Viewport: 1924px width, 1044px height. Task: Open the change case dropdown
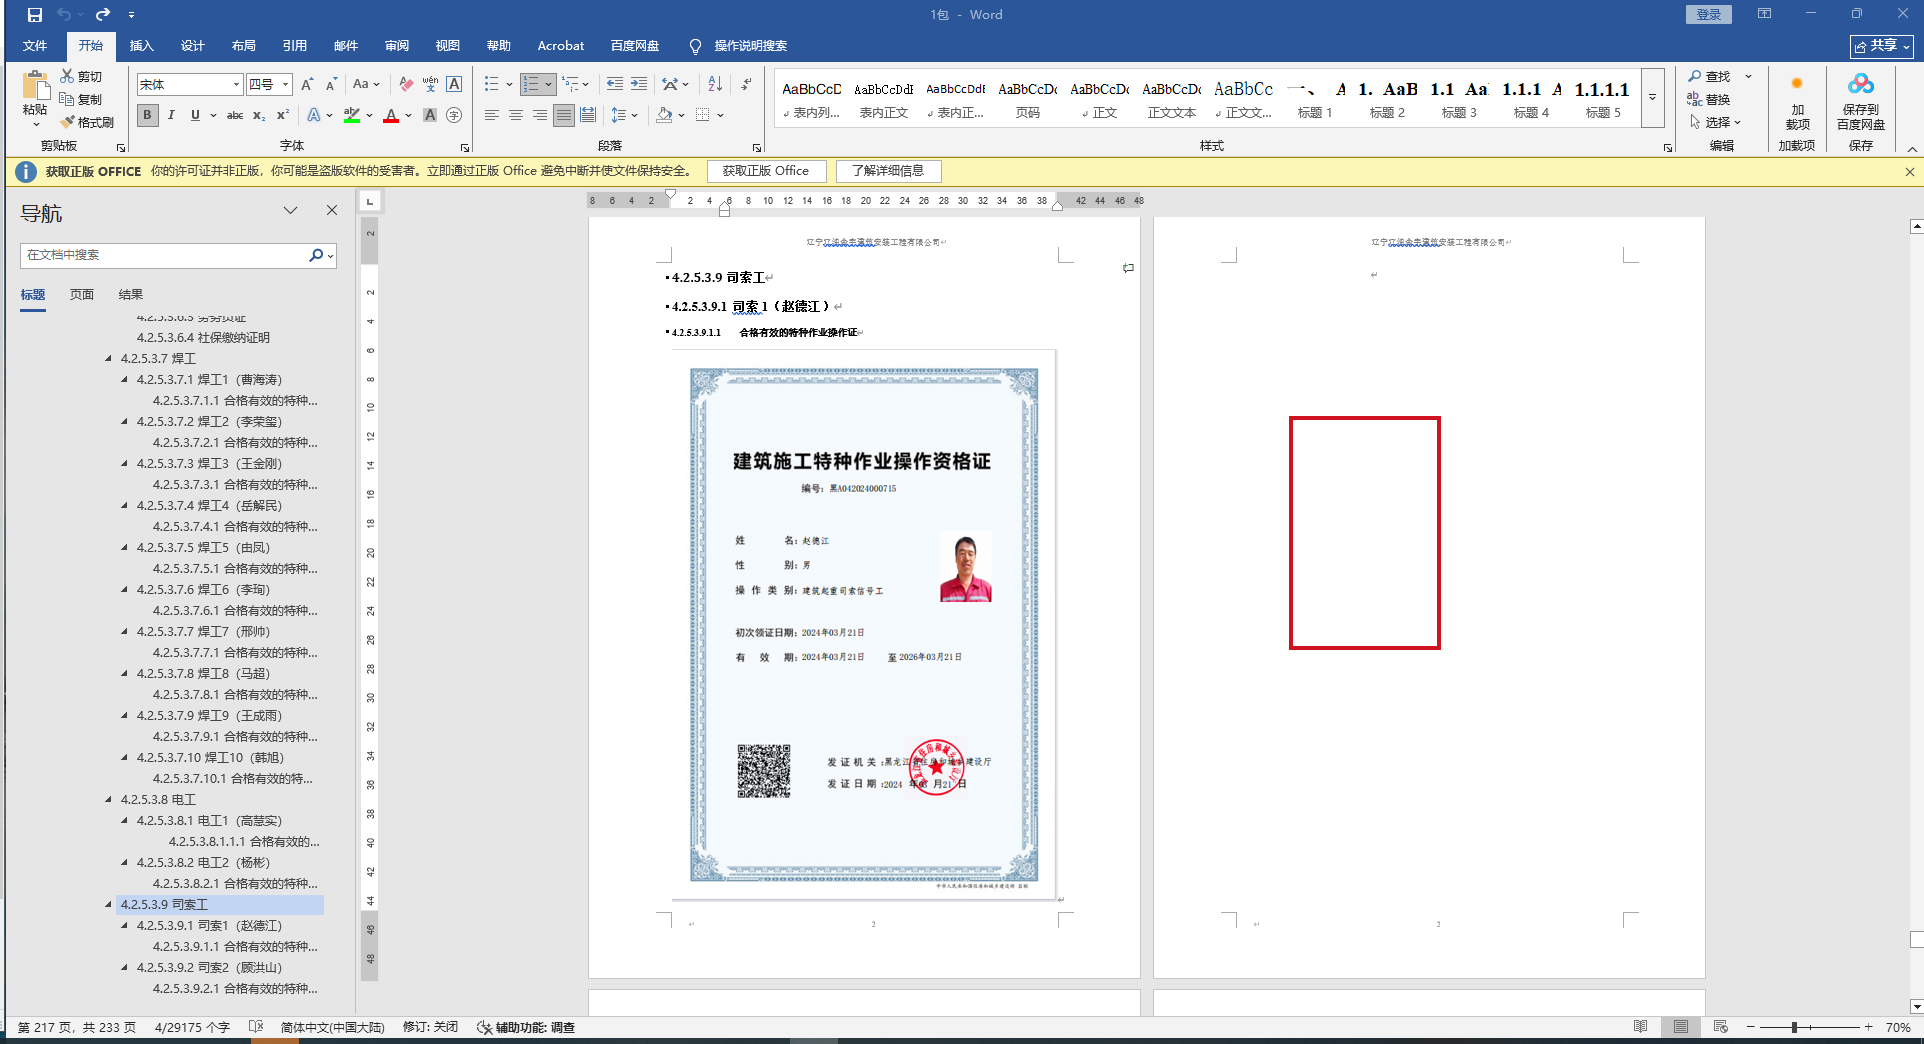366,85
